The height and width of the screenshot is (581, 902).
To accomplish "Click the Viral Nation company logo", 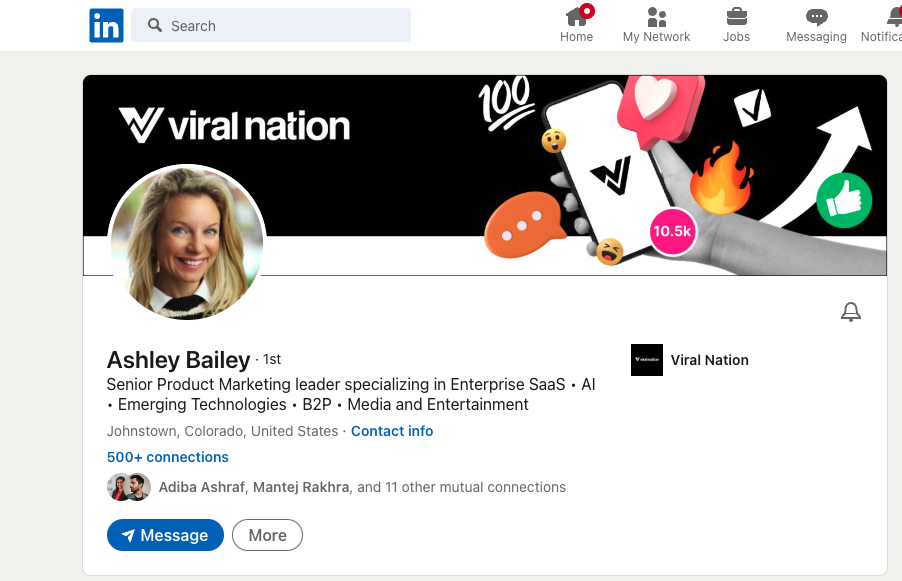I will [647, 360].
